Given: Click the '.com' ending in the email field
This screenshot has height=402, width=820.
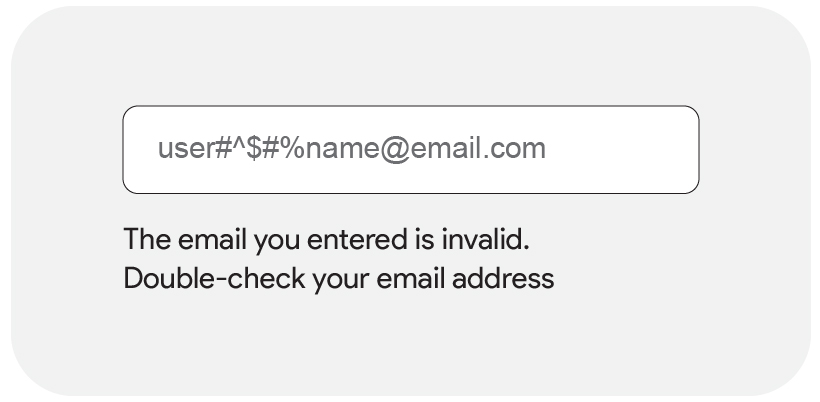Looking at the screenshot, I should point(514,150).
